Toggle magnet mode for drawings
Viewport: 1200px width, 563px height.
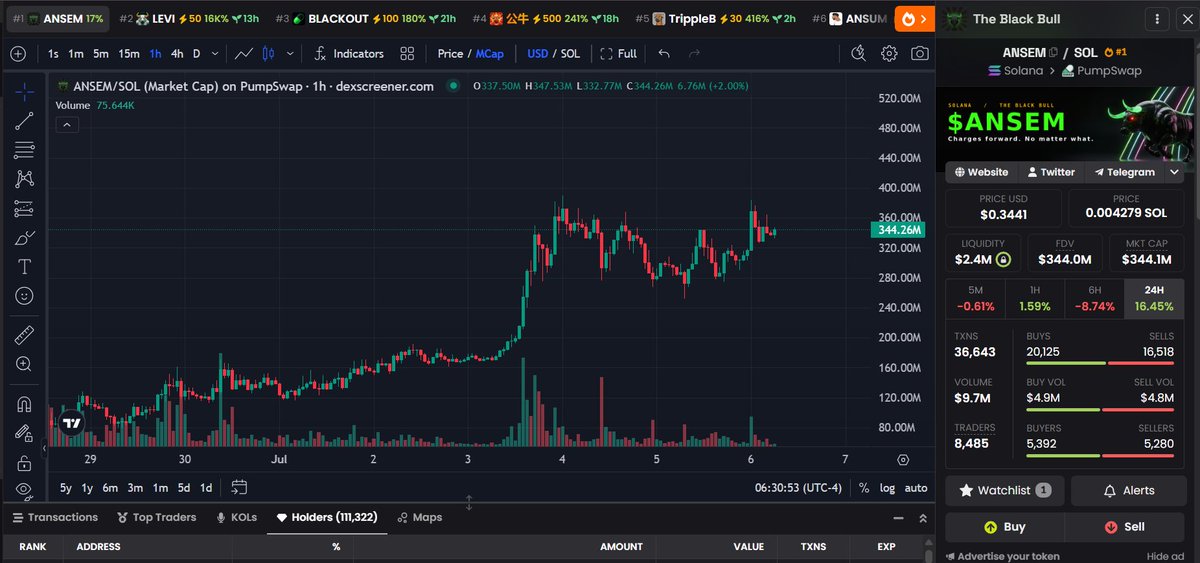[x=24, y=405]
